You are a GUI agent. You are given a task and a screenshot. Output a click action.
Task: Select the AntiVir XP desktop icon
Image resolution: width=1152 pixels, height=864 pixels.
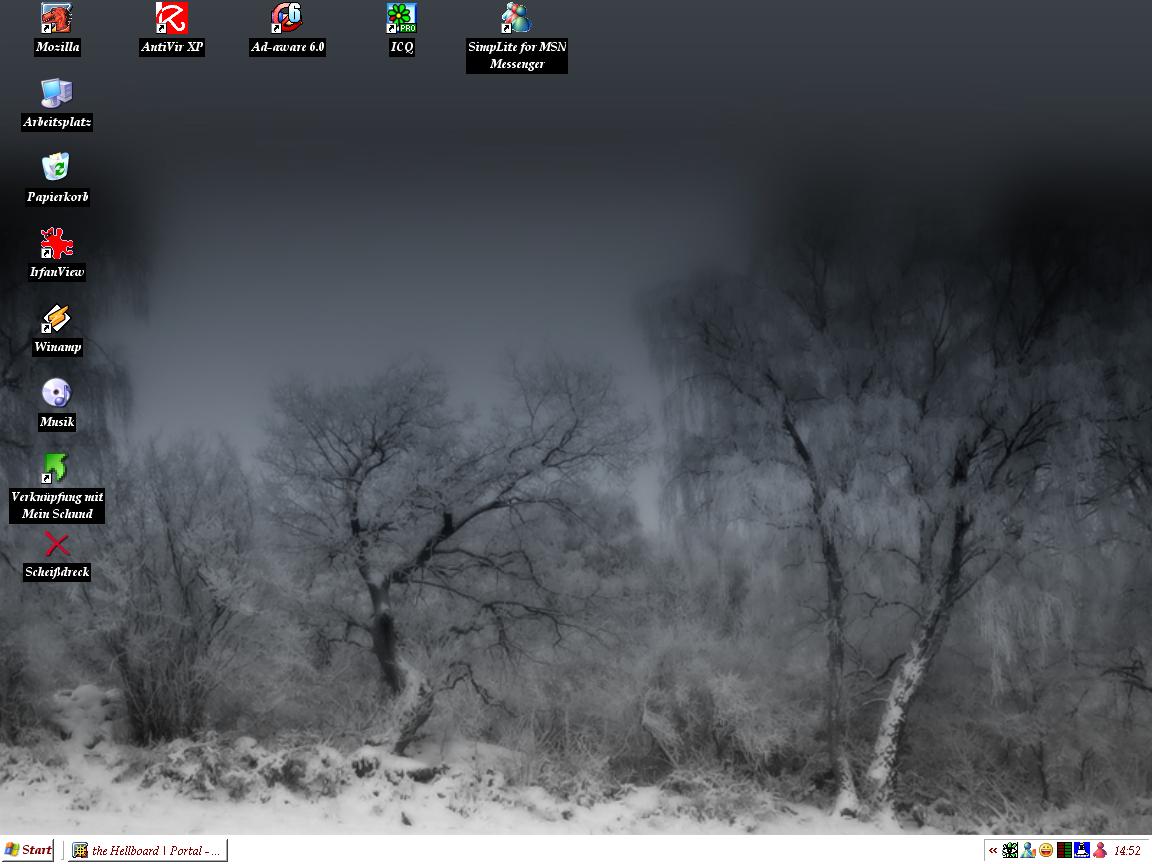172,18
